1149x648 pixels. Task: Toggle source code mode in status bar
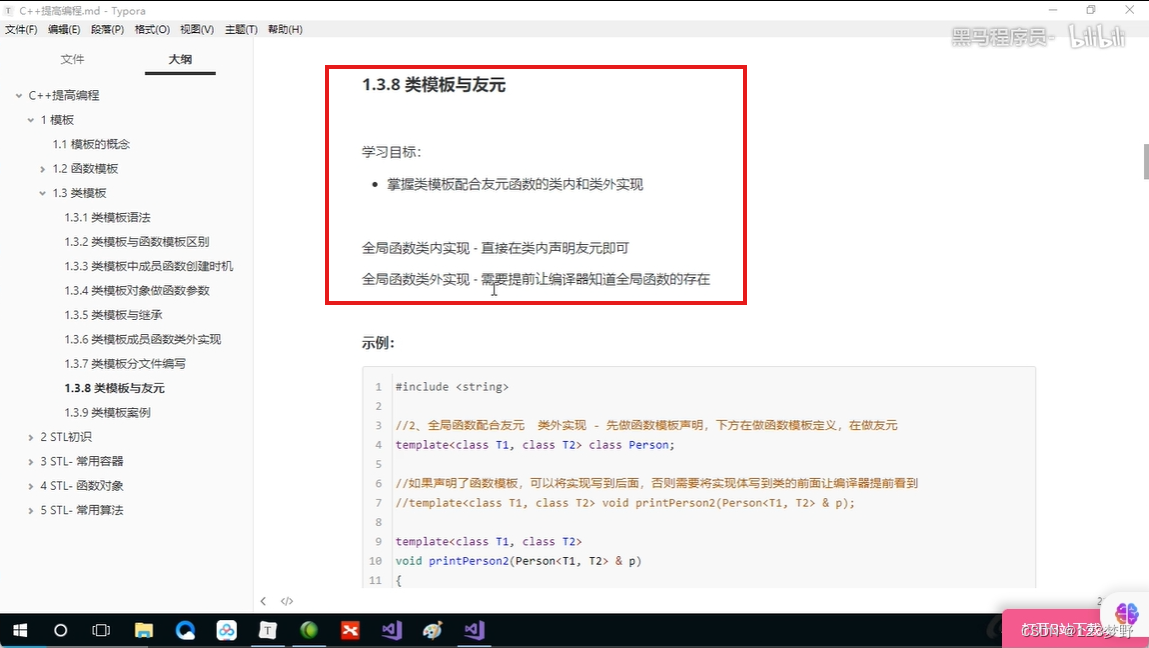click(x=287, y=600)
